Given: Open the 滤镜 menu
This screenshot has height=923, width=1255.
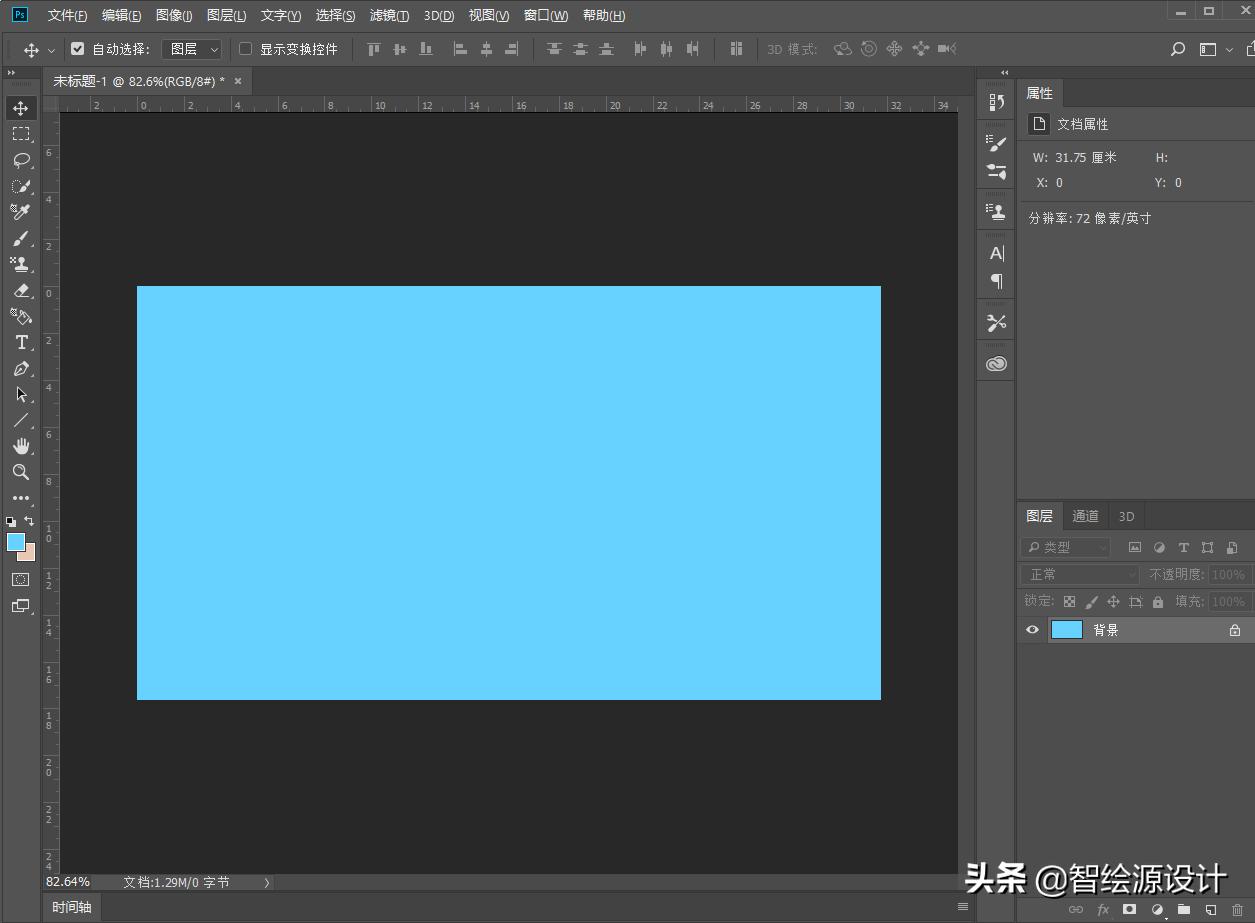Looking at the screenshot, I should tap(389, 15).
